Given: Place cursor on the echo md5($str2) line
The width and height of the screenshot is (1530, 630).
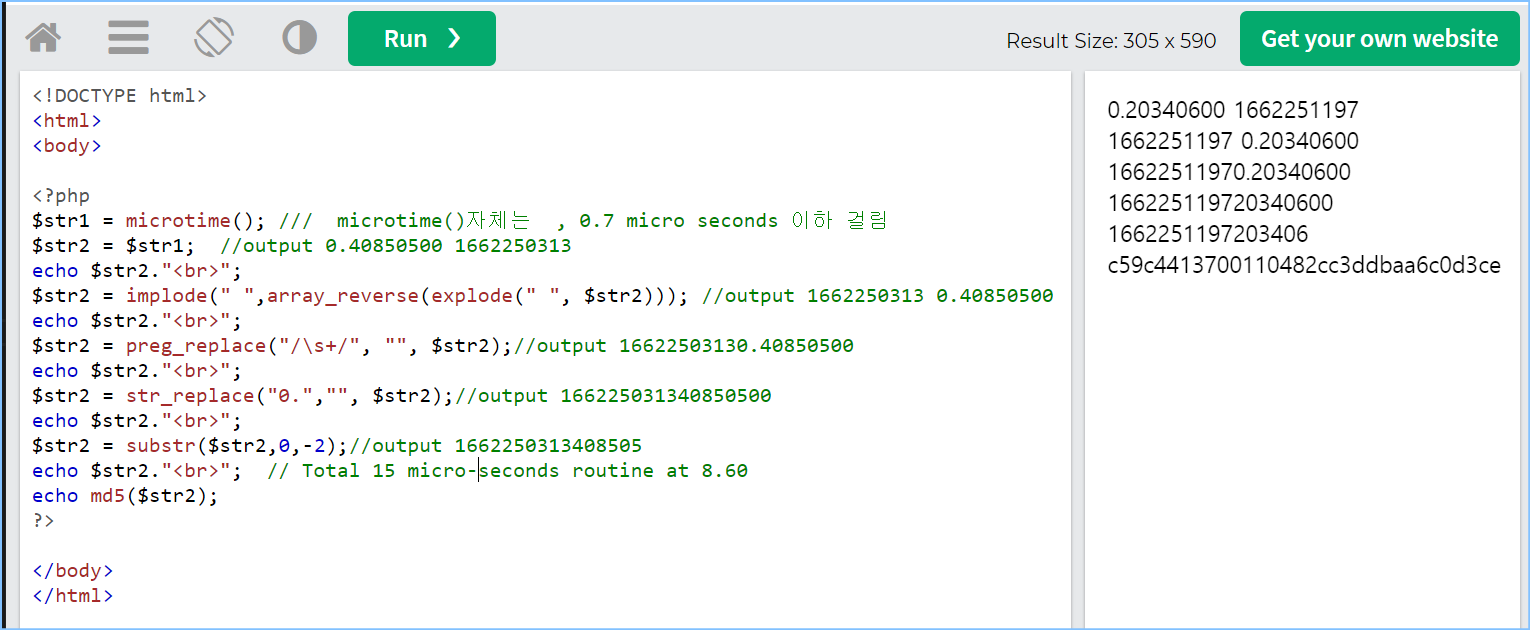Looking at the screenshot, I should [x=125, y=496].
